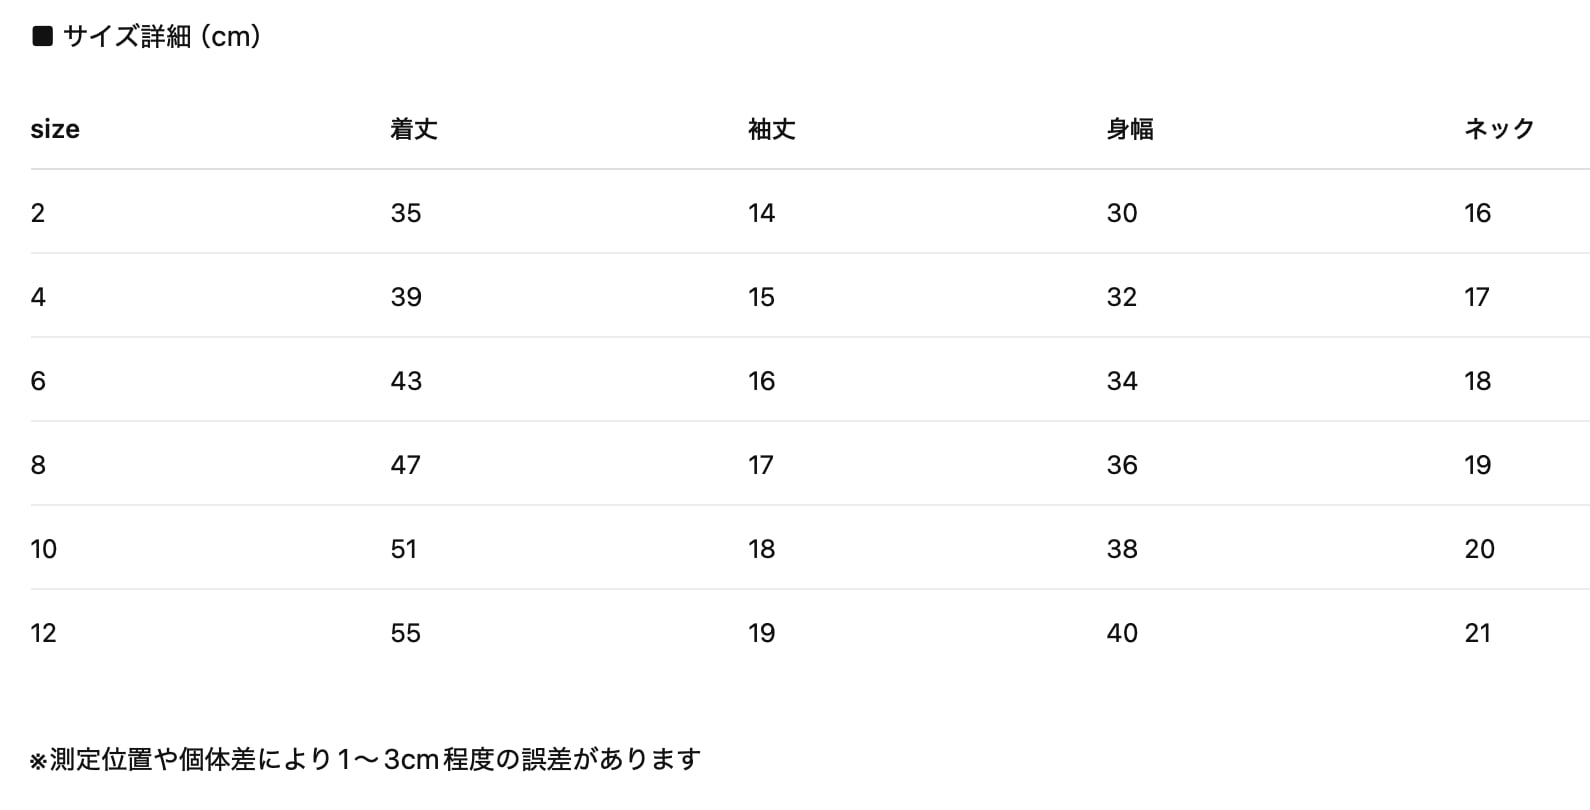
Task: Click 身幅 value 34 in size 6 row
Action: pyautogui.click(x=1122, y=381)
